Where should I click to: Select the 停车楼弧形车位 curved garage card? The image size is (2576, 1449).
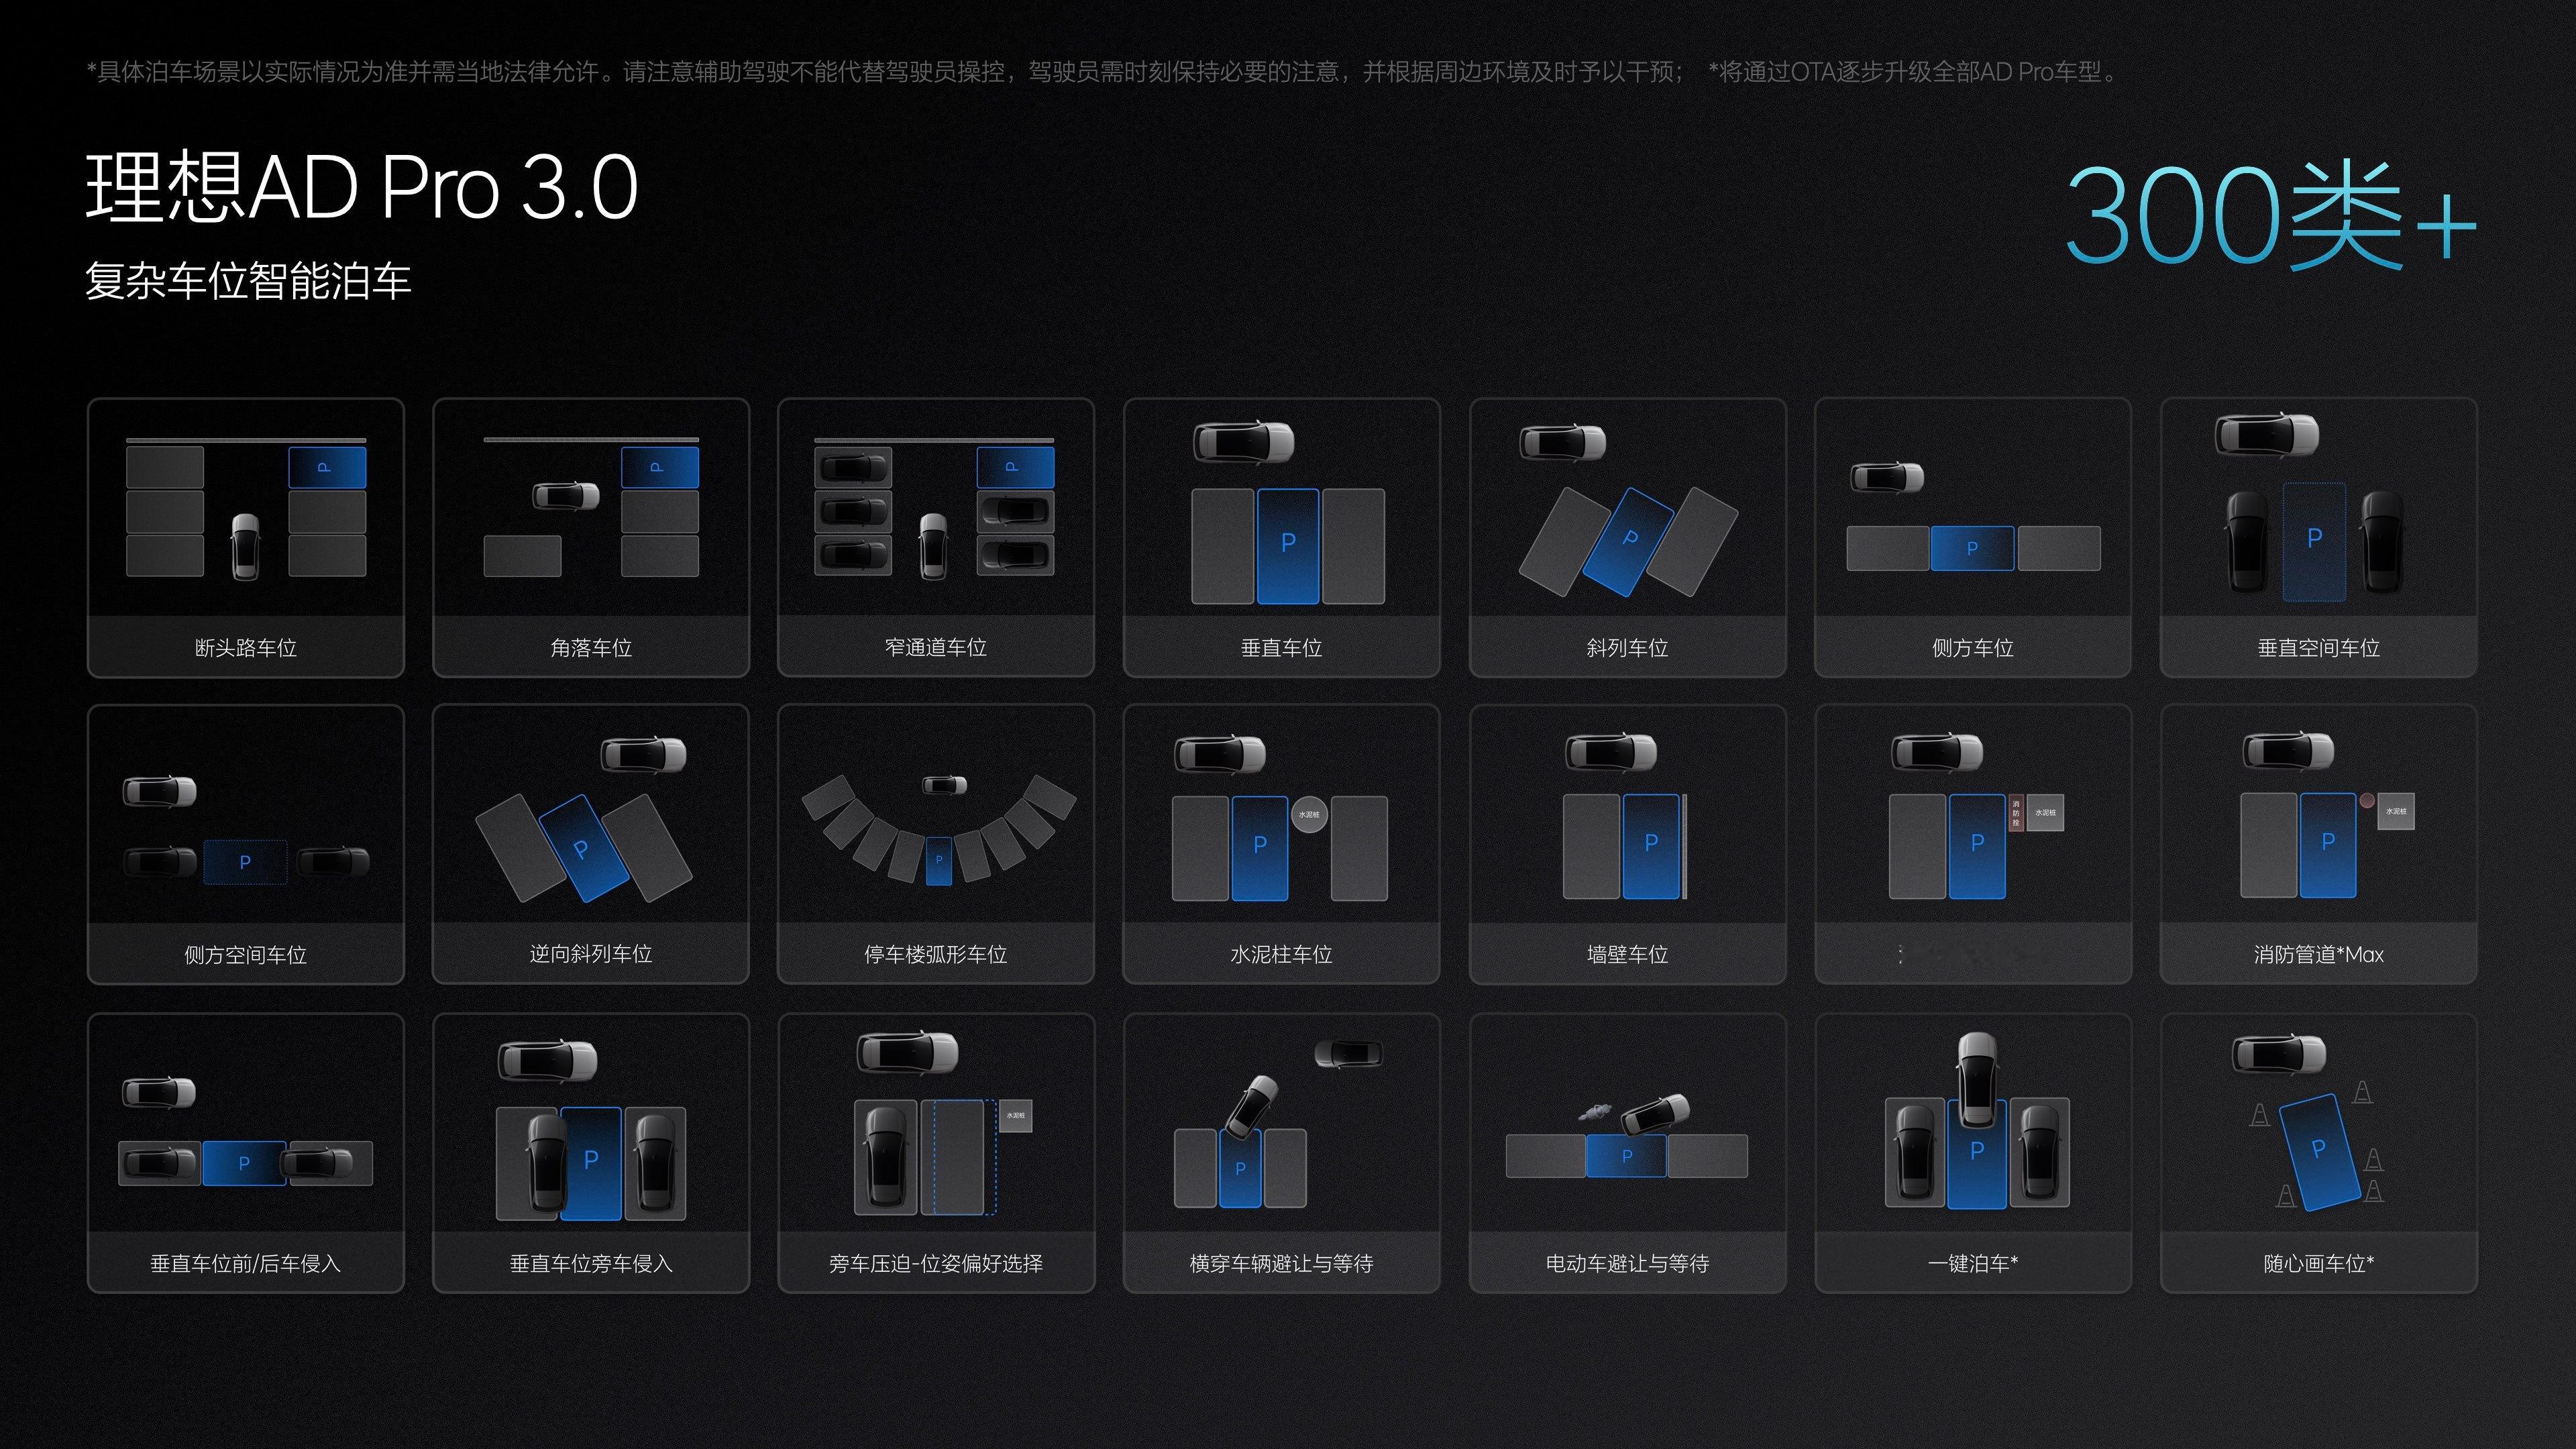(936, 845)
